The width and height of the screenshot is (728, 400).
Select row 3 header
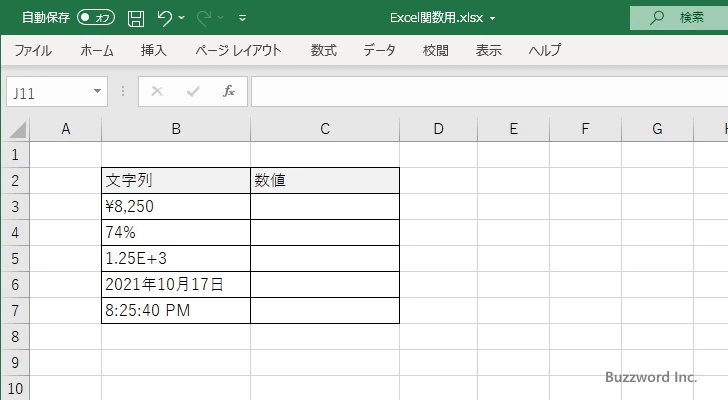[x=15, y=206]
